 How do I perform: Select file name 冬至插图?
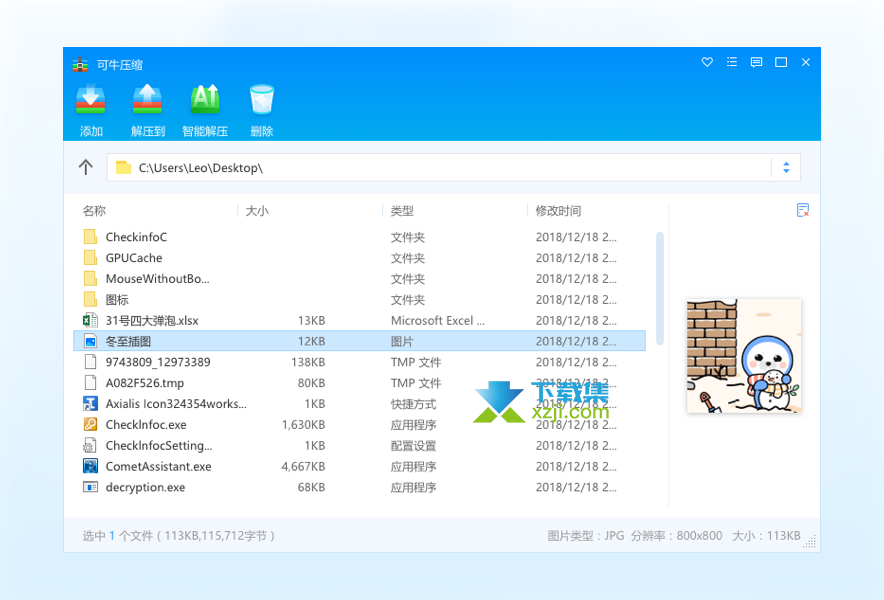tap(128, 341)
